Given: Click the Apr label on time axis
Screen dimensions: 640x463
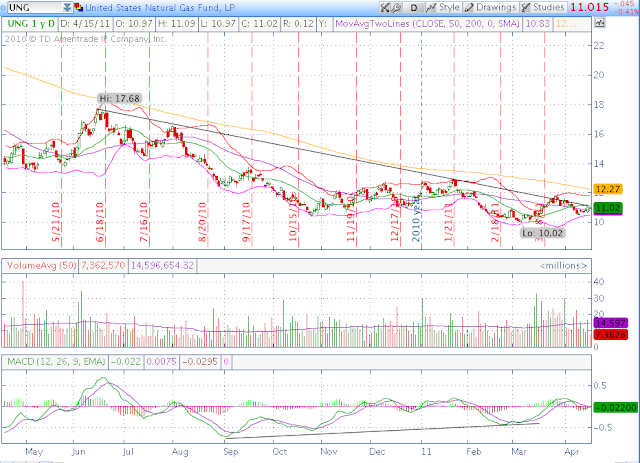Looking at the screenshot, I should [x=571, y=452].
